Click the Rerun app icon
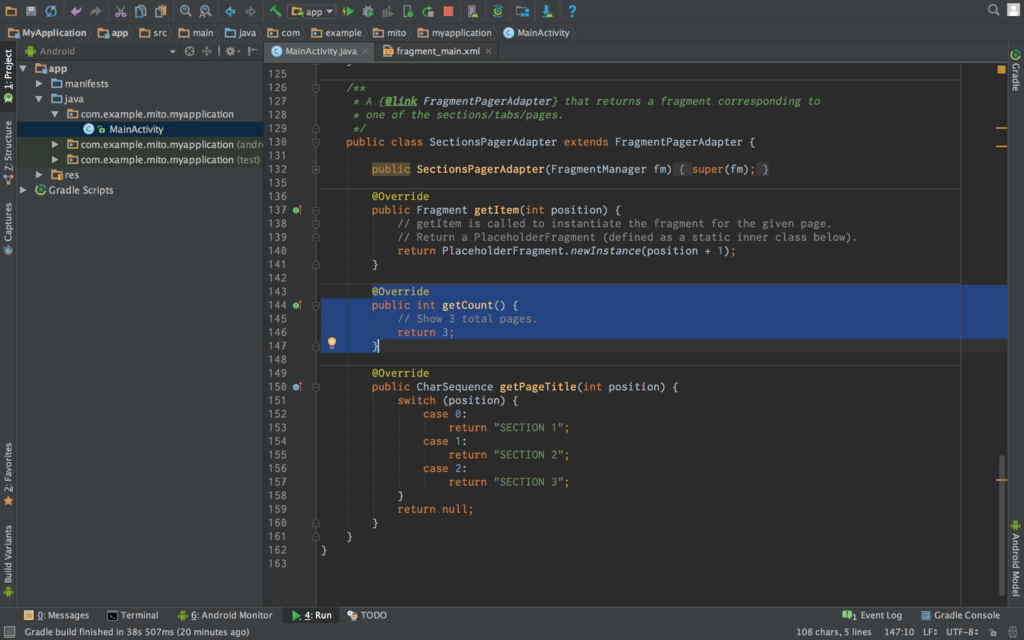The width and height of the screenshot is (1024, 640). tap(428, 11)
